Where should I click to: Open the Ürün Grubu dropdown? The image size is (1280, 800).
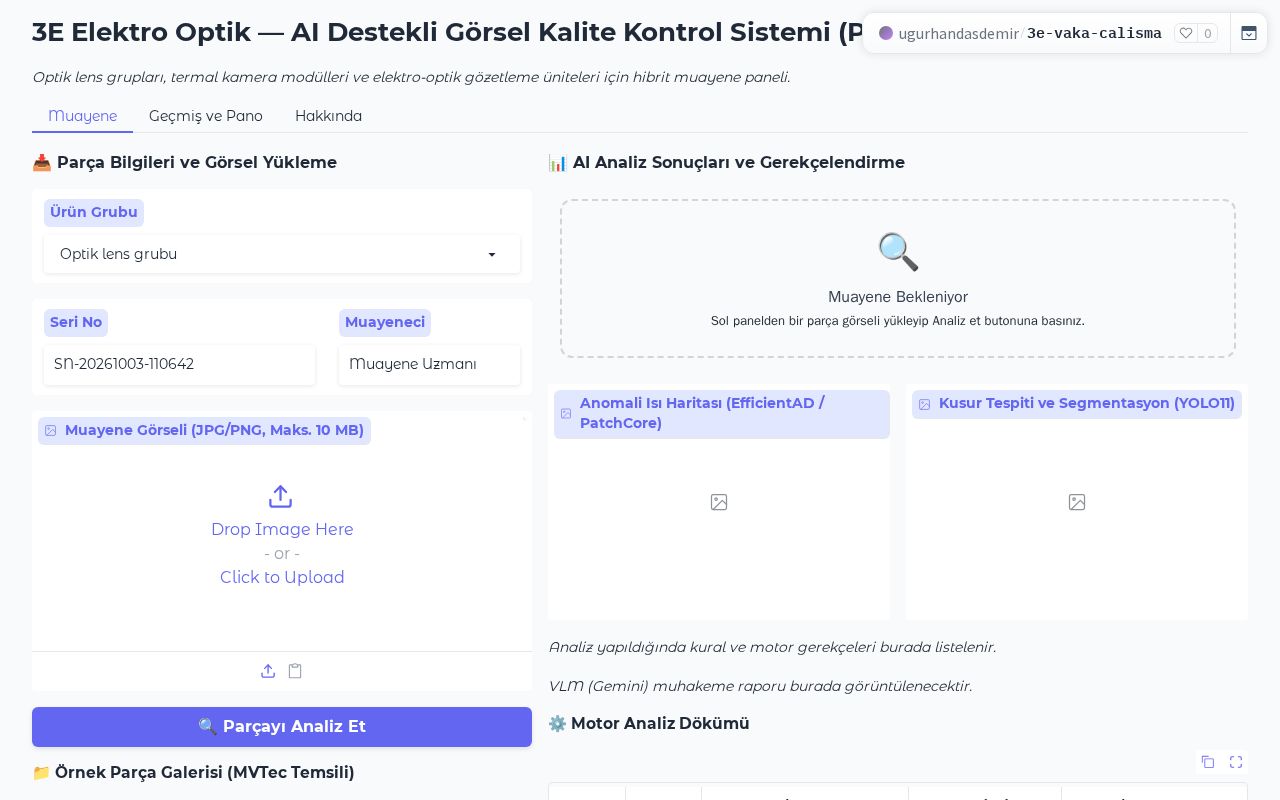[282, 254]
